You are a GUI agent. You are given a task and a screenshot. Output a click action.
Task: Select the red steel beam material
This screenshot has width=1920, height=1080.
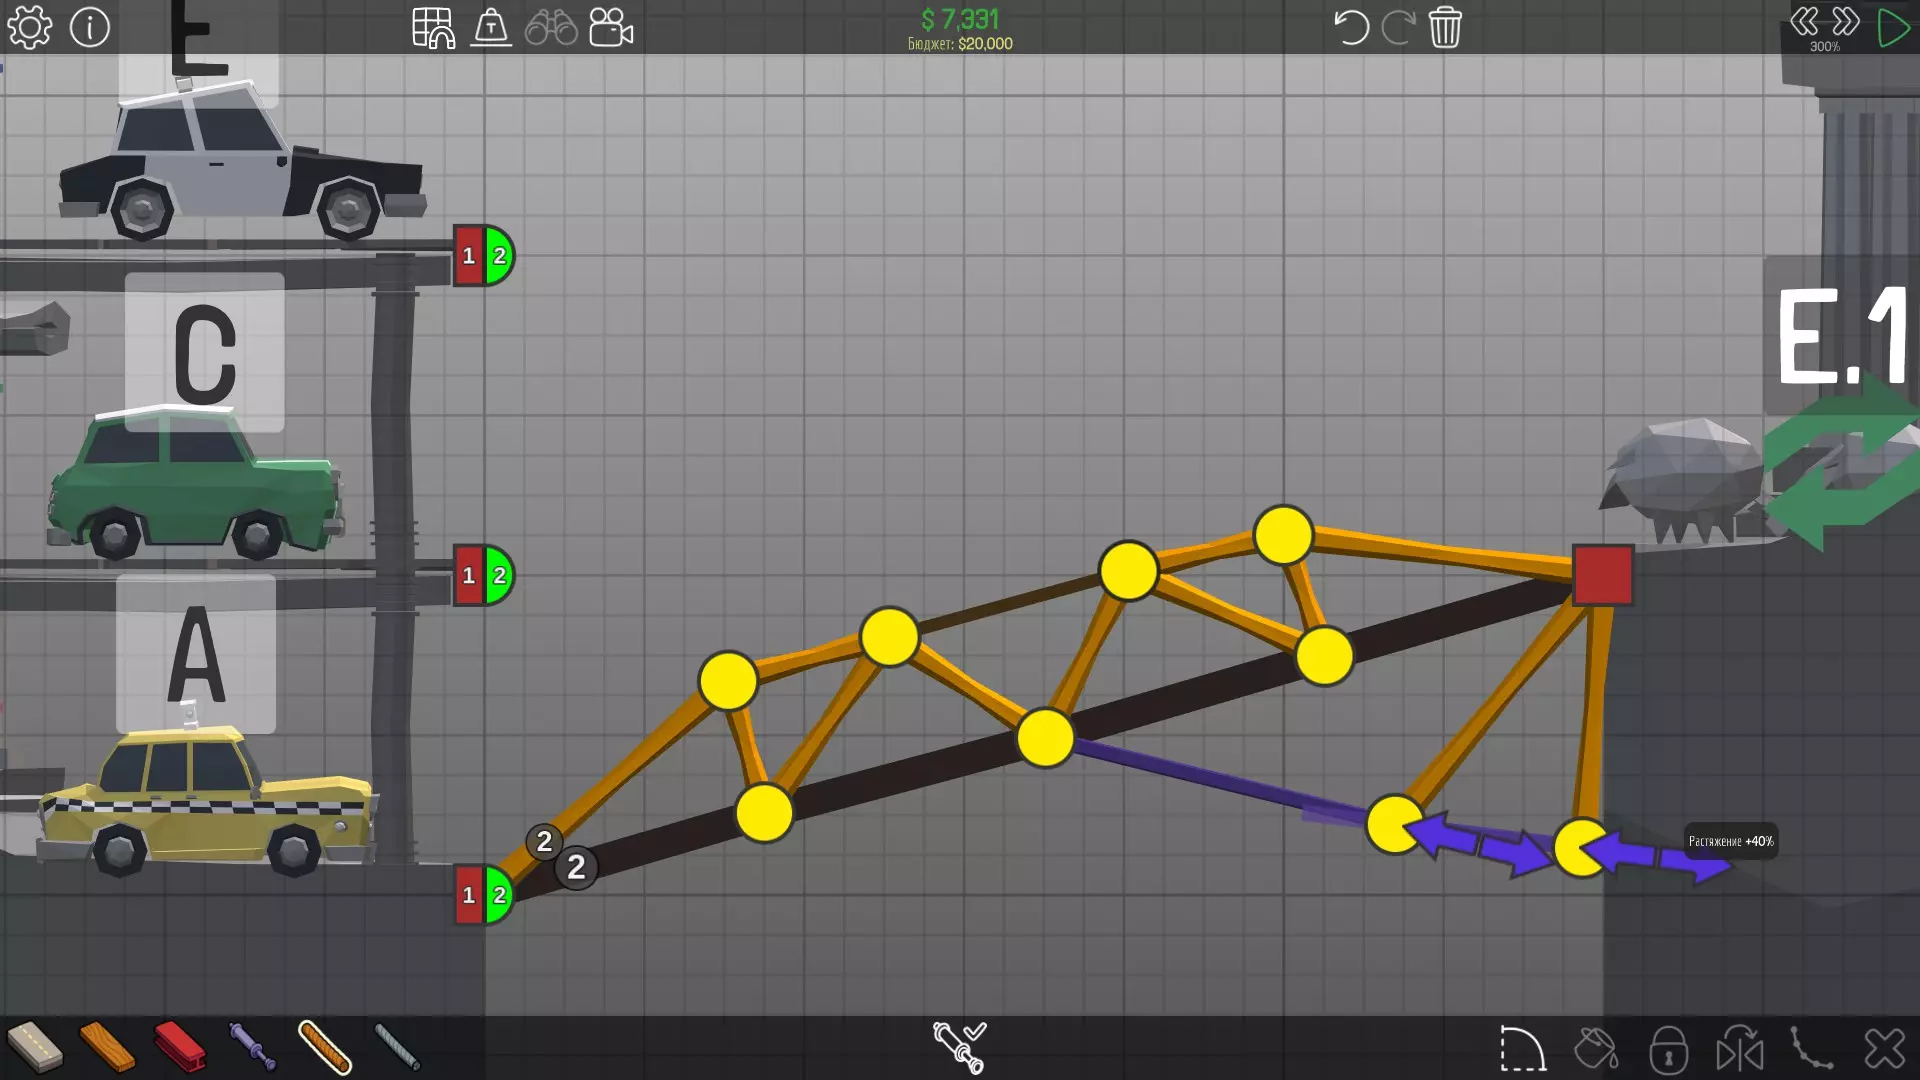[180, 1046]
